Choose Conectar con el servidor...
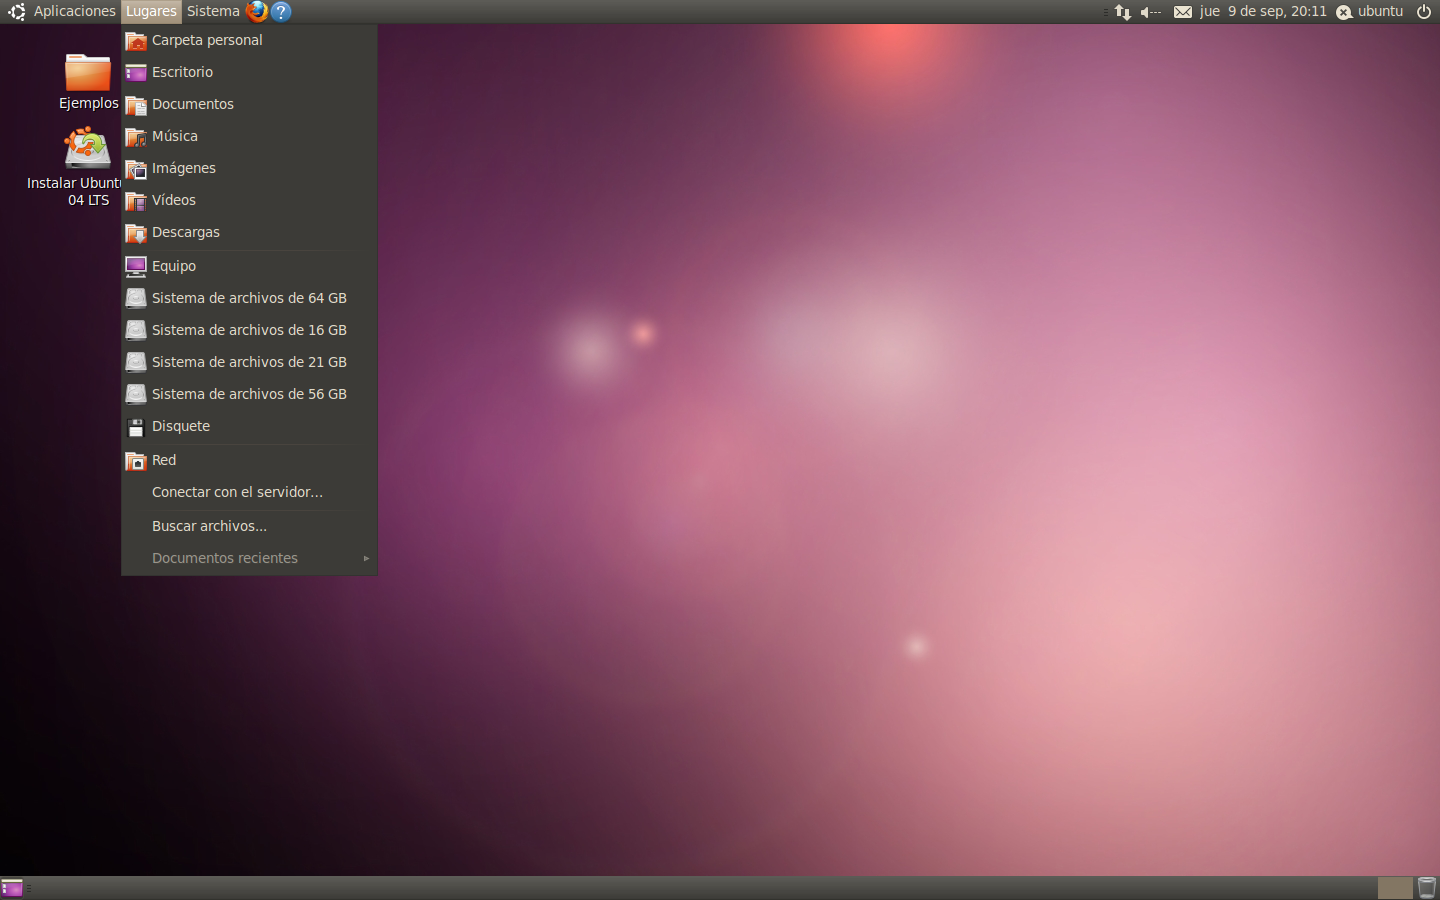 pyautogui.click(x=249, y=492)
